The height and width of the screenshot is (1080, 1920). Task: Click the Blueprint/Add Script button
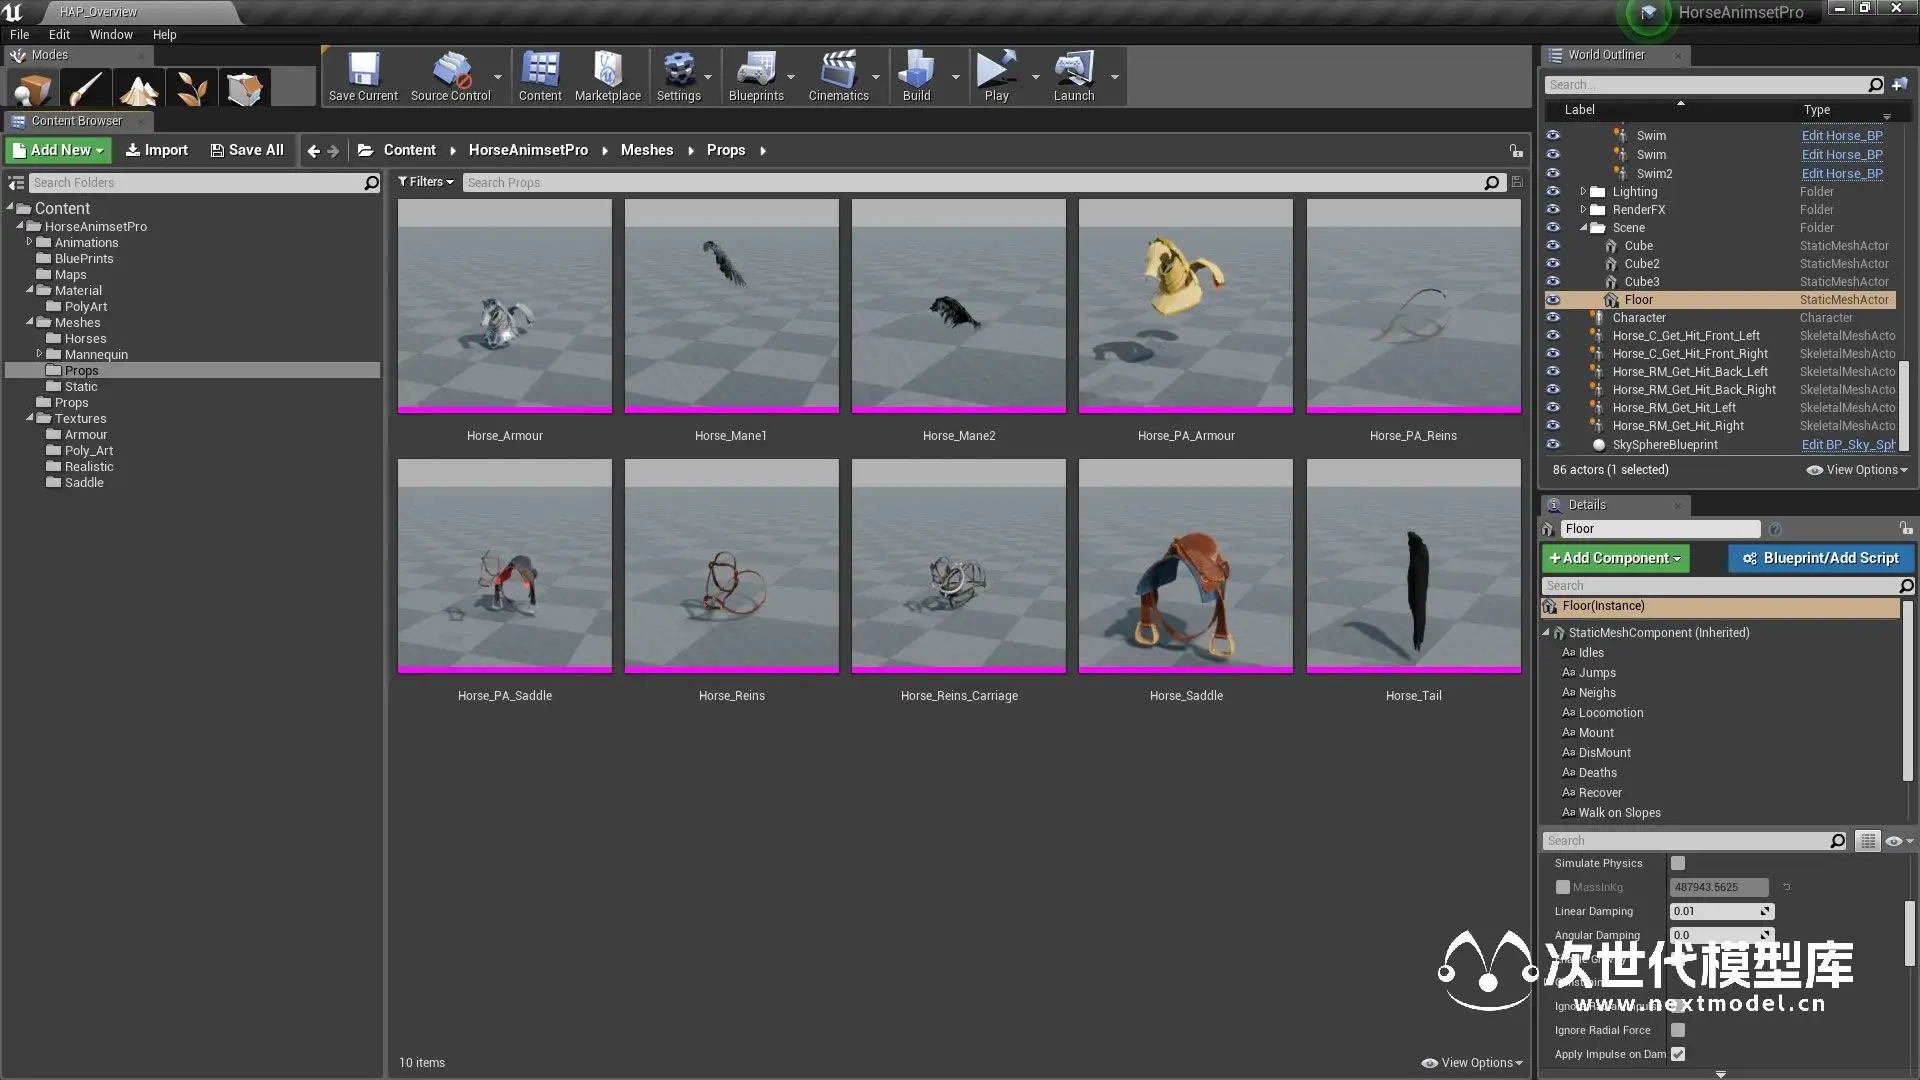[1820, 558]
